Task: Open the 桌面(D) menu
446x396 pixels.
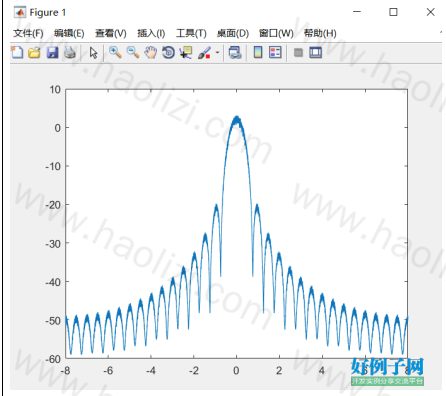Action: coord(233,33)
